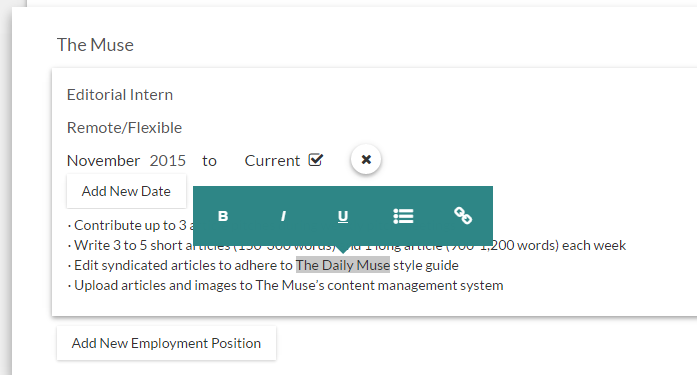Add New Date button

click(x=126, y=191)
